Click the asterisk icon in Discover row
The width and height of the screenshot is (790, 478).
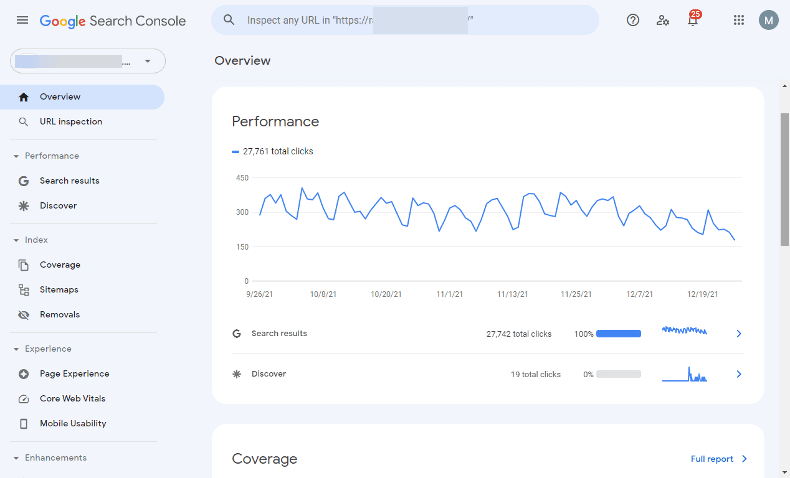click(x=236, y=374)
